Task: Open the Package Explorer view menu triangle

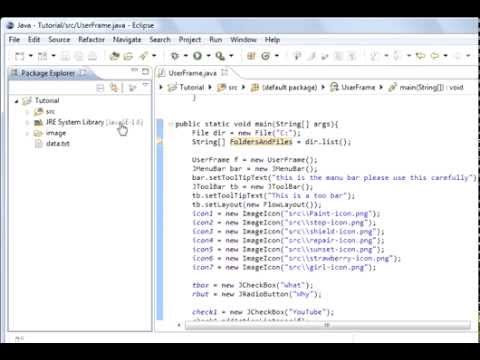Action: click(x=146, y=85)
